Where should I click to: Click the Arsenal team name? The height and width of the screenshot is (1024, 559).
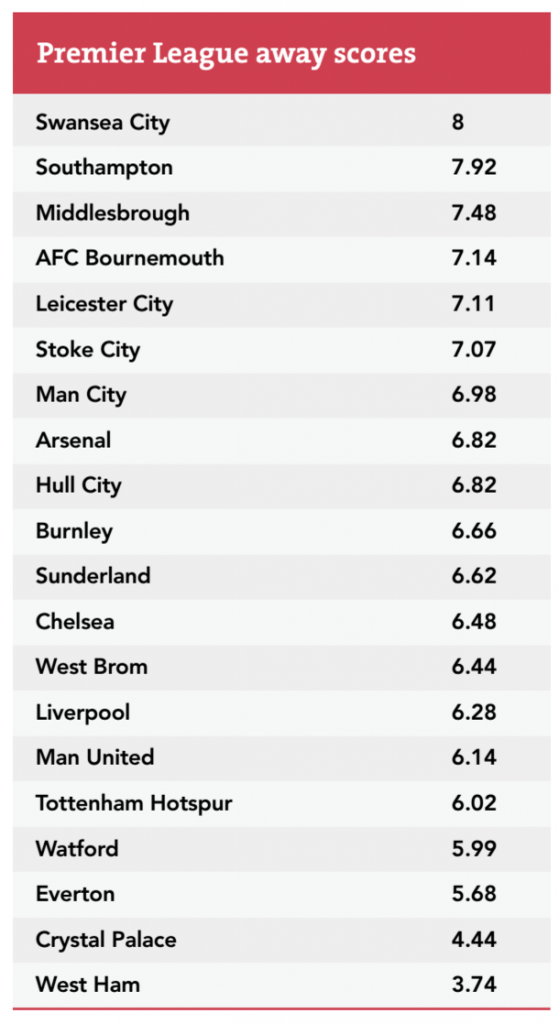point(73,440)
